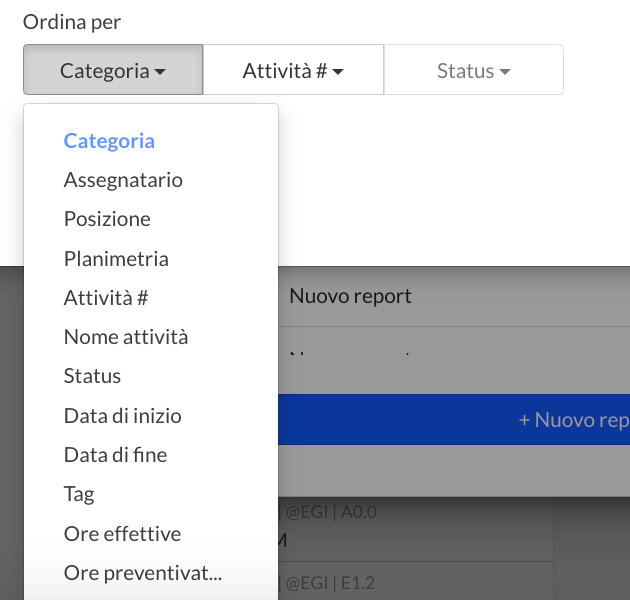This screenshot has height=600, width=630.
Task: Select Ore effettive option
Action: click(122, 534)
